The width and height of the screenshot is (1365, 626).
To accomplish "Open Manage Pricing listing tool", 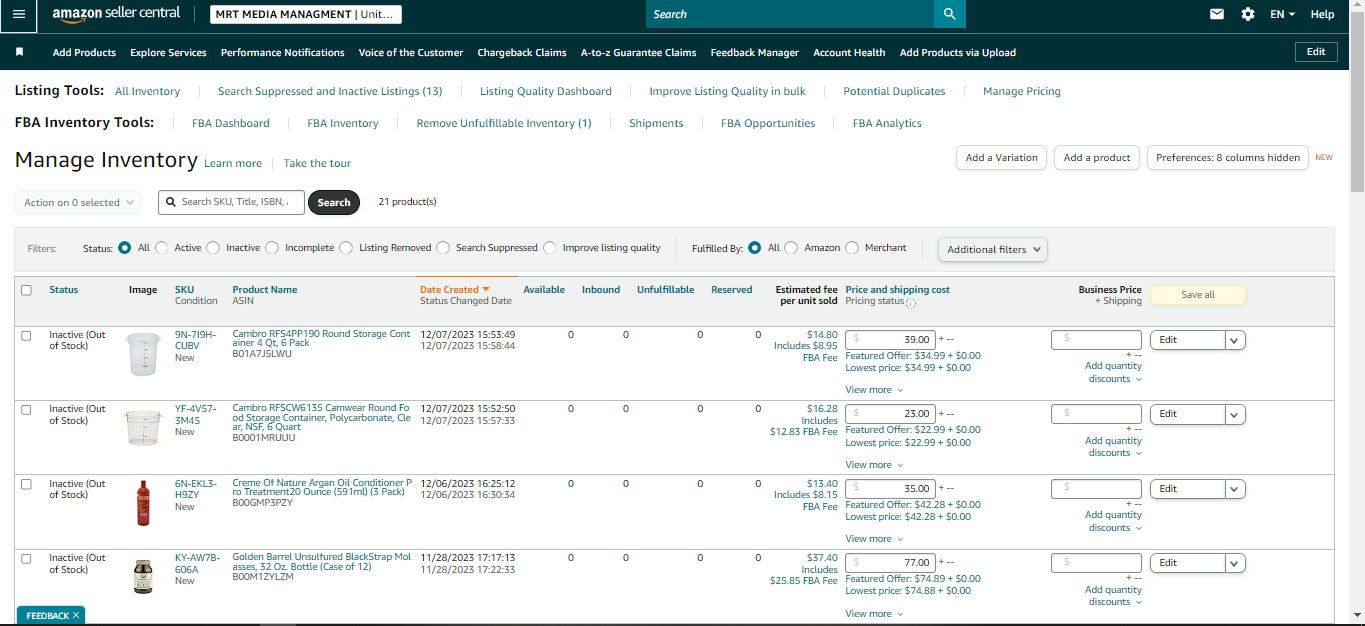I will [1021, 91].
